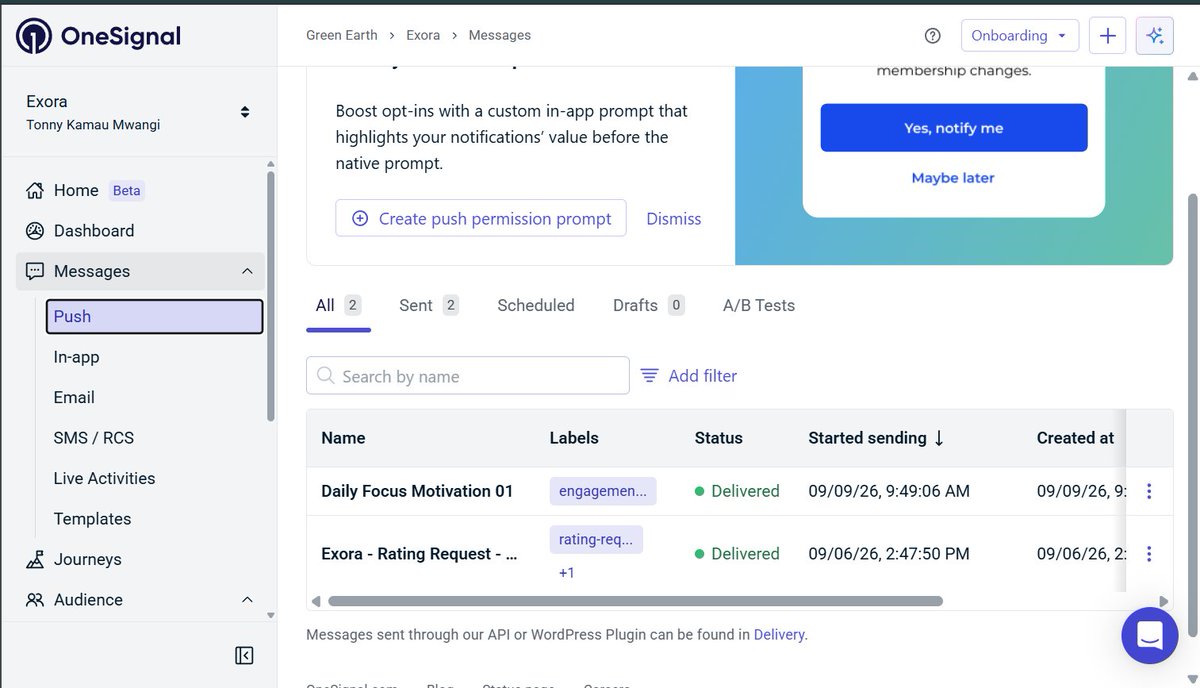Click the Dashboard gauge icon
Viewport: 1200px width, 688px height.
35,231
